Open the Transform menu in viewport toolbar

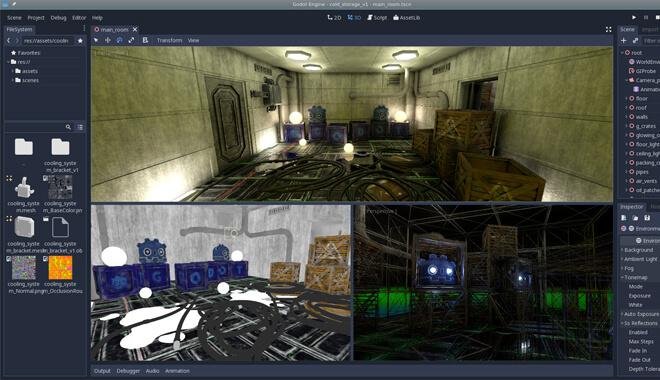point(169,40)
